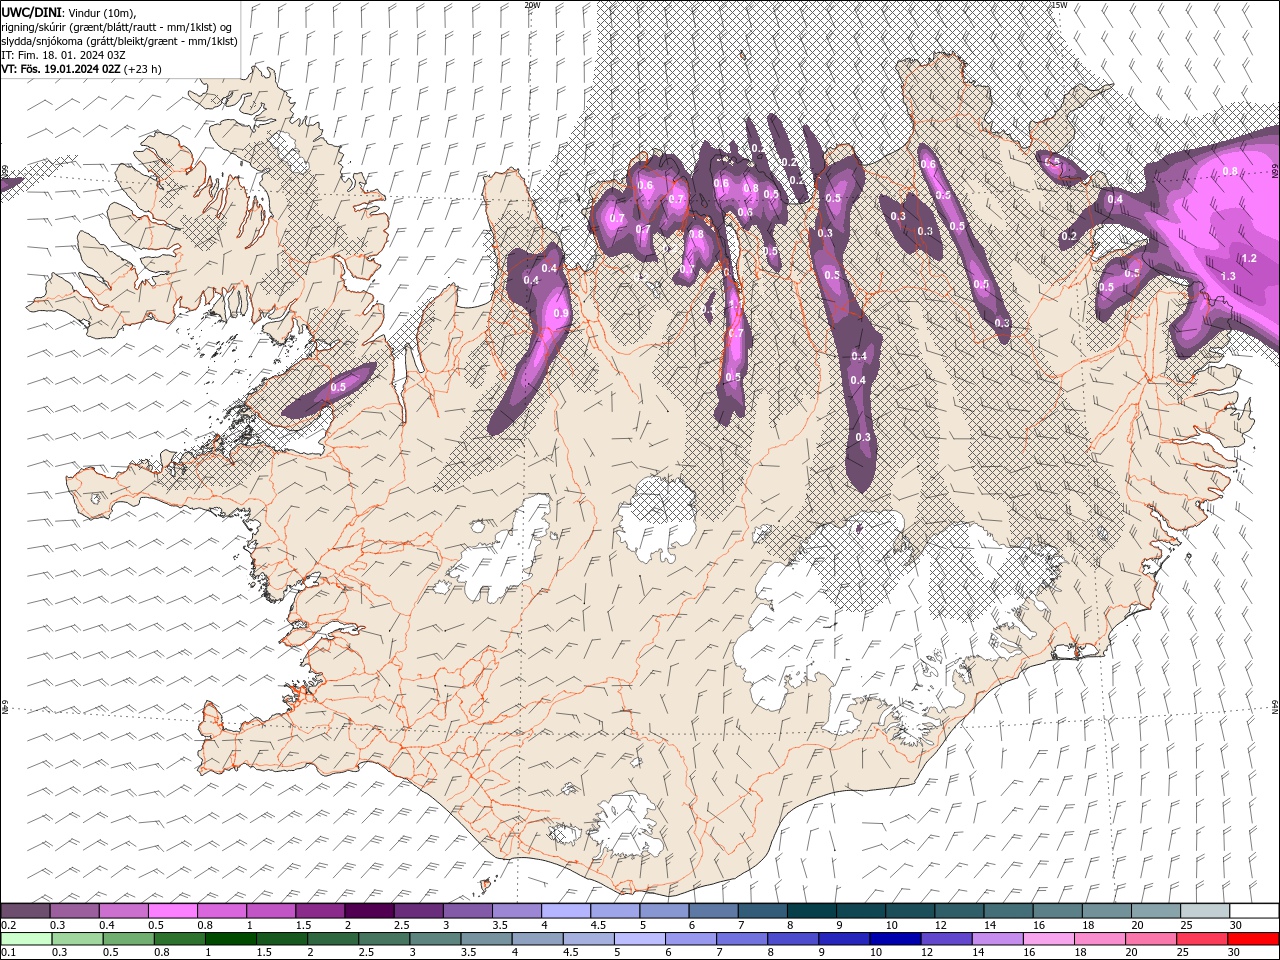The width and height of the screenshot is (1280, 960).
Task: Click the valid time 'VT: Fös. 19.01.2024 02Z'
Action: tap(61, 69)
